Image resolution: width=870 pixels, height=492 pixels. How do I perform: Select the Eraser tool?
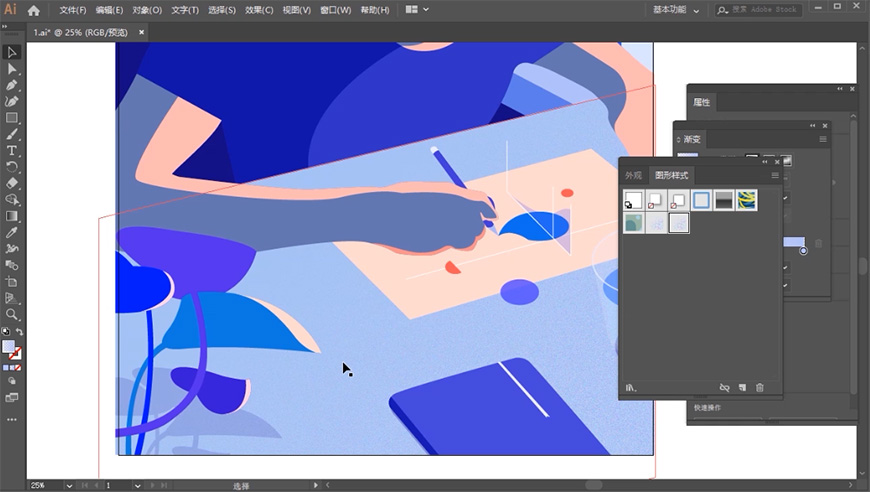(11, 183)
